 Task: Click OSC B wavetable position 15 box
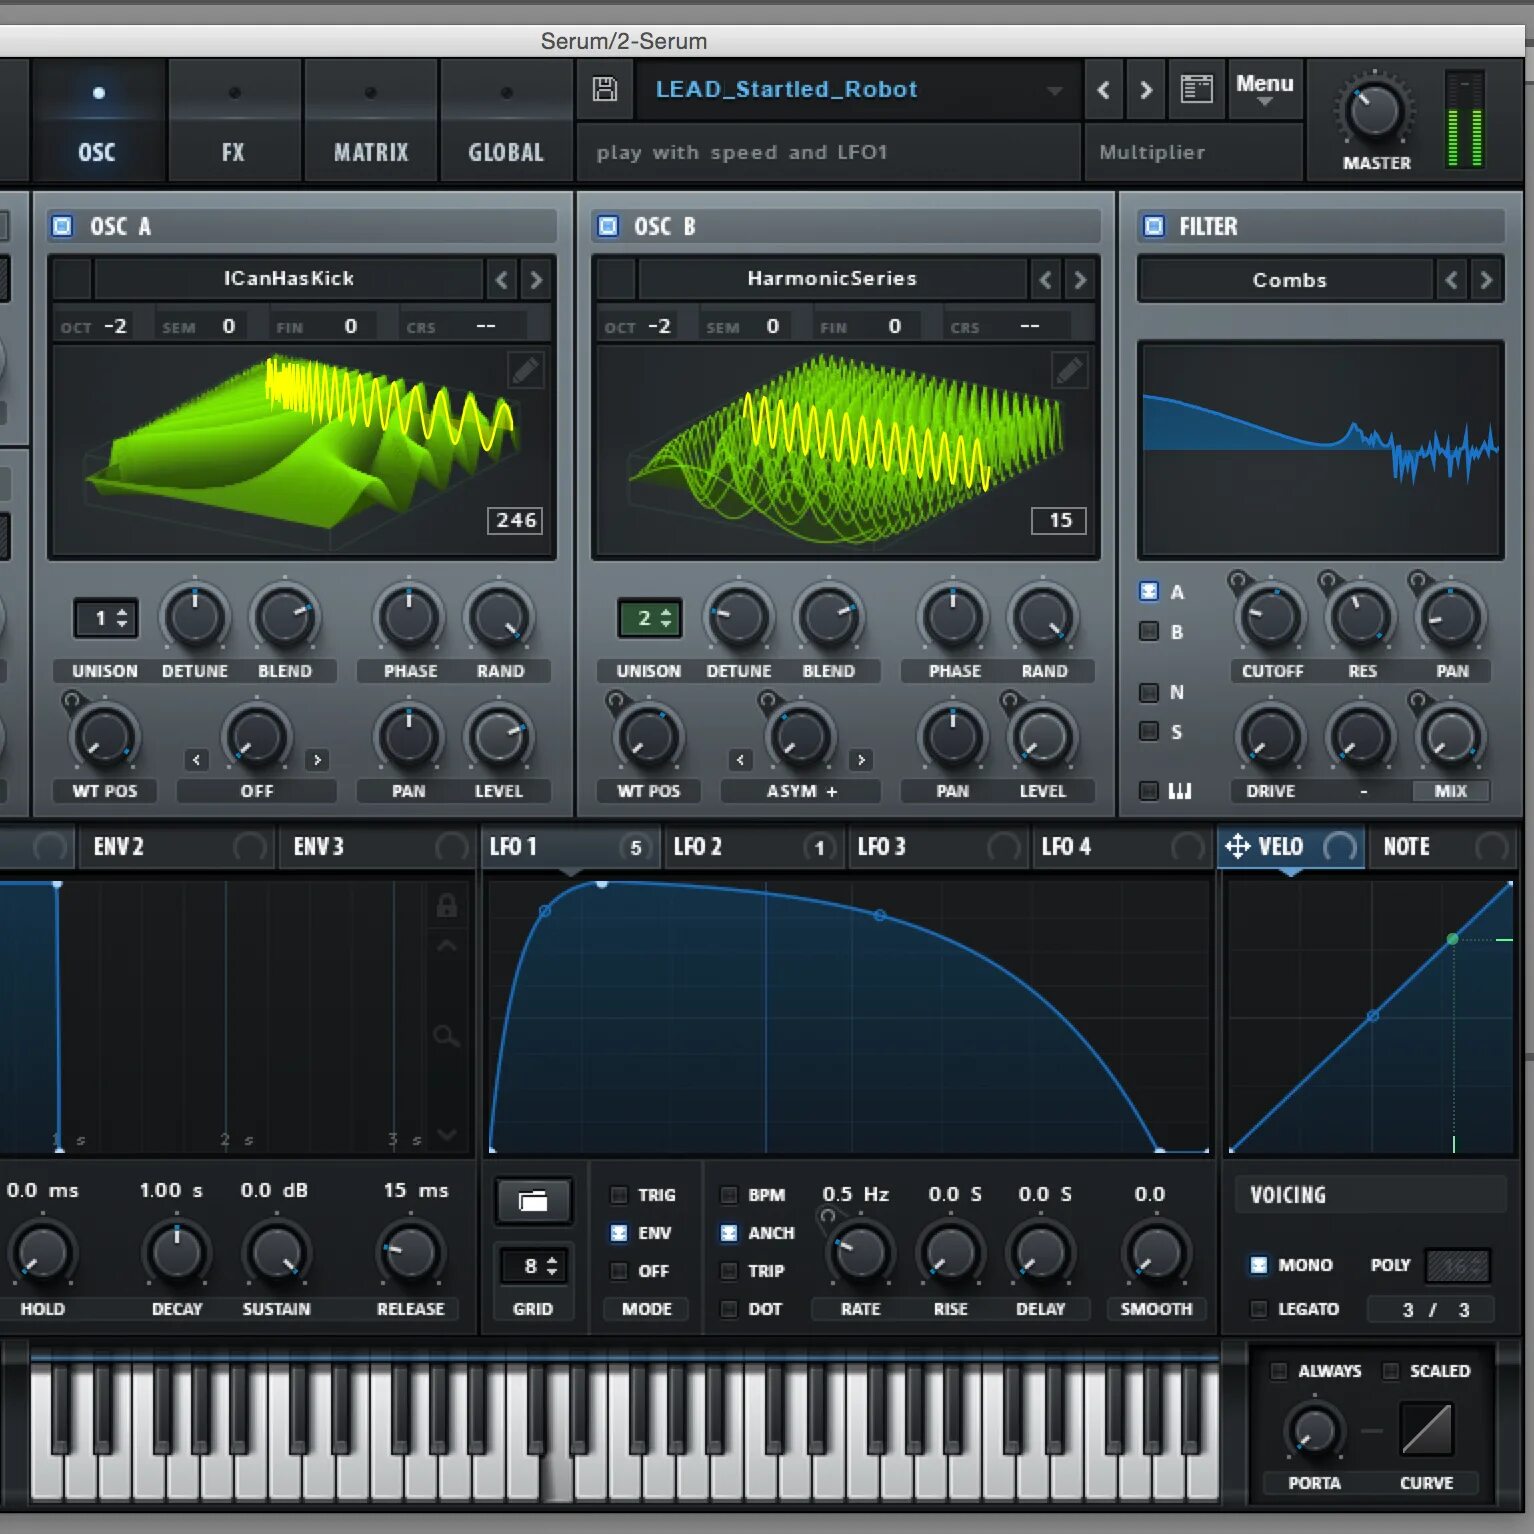click(x=1059, y=520)
